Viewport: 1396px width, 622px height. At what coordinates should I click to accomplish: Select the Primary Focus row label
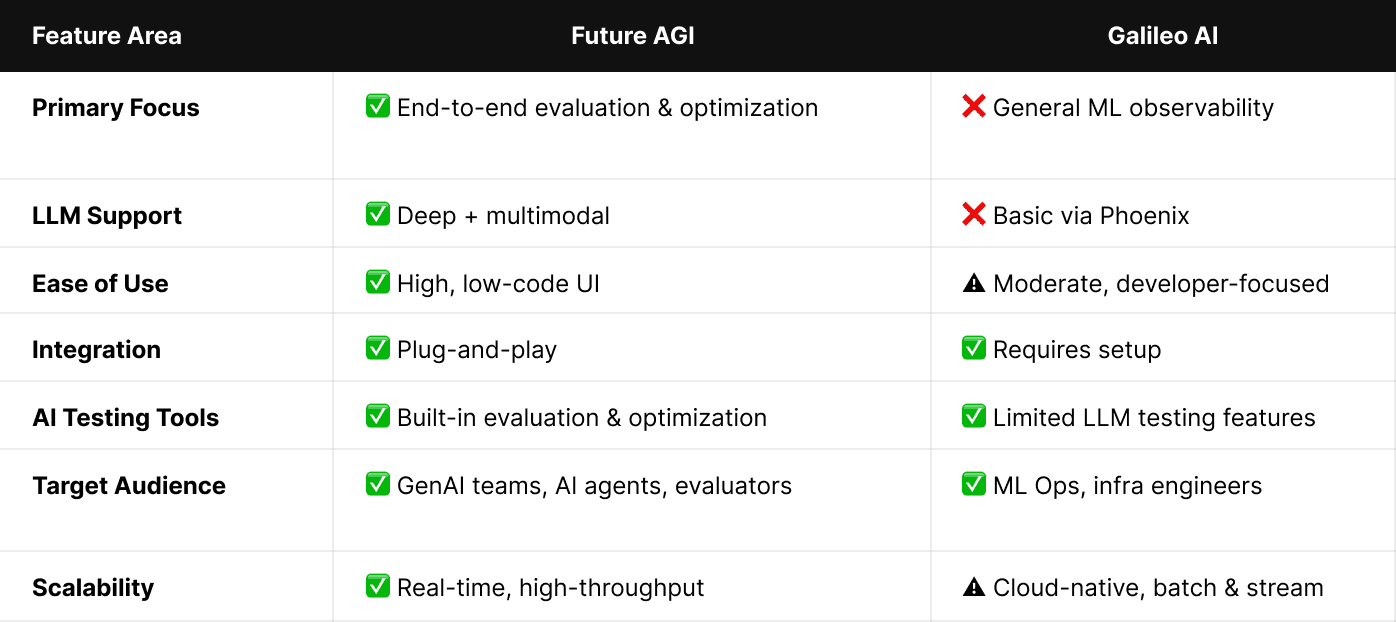pyautogui.click(x=116, y=108)
